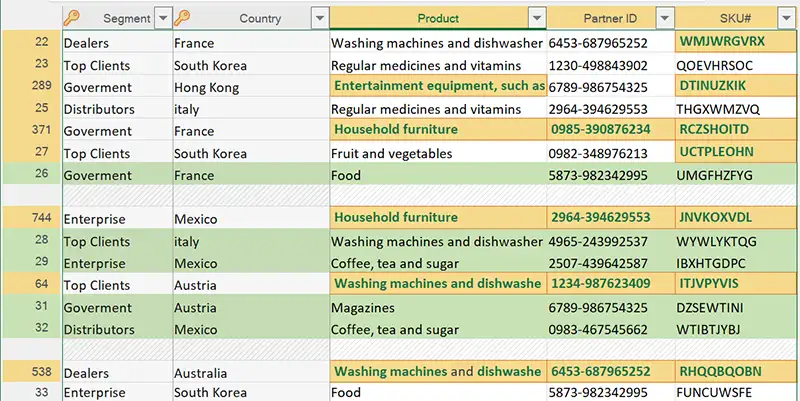Click Partner ID 1230-498843902 cell
Image resolution: width=800 pixels, height=401 pixels.
pyautogui.click(x=611, y=65)
